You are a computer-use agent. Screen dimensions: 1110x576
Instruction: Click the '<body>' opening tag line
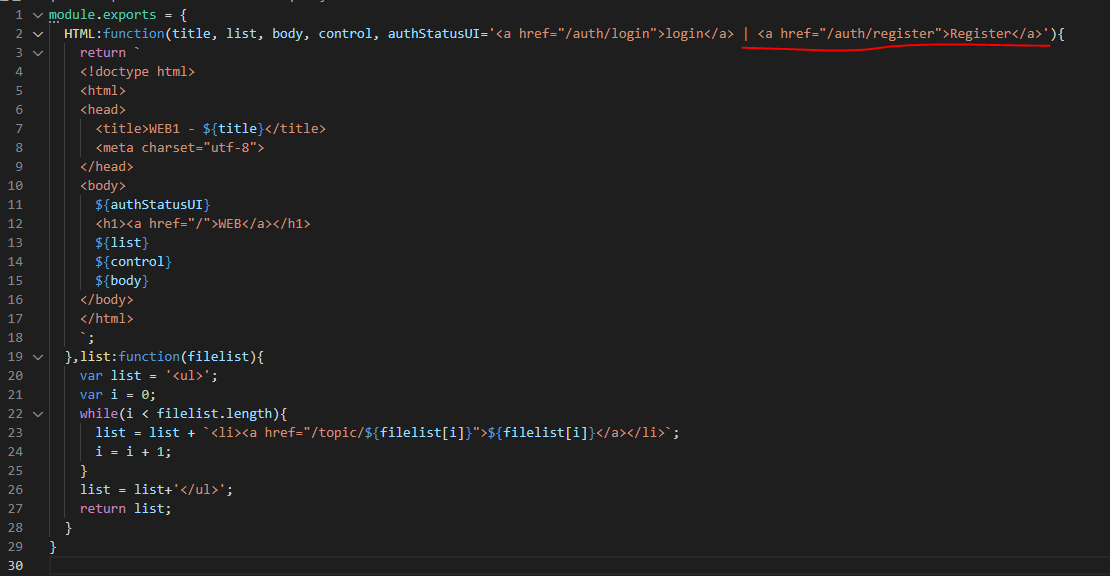coord(103,186)
